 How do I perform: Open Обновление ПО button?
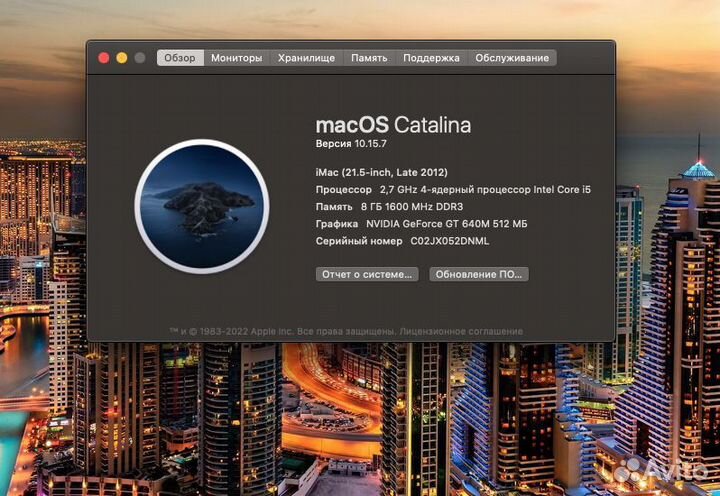(x=479, y=274)
